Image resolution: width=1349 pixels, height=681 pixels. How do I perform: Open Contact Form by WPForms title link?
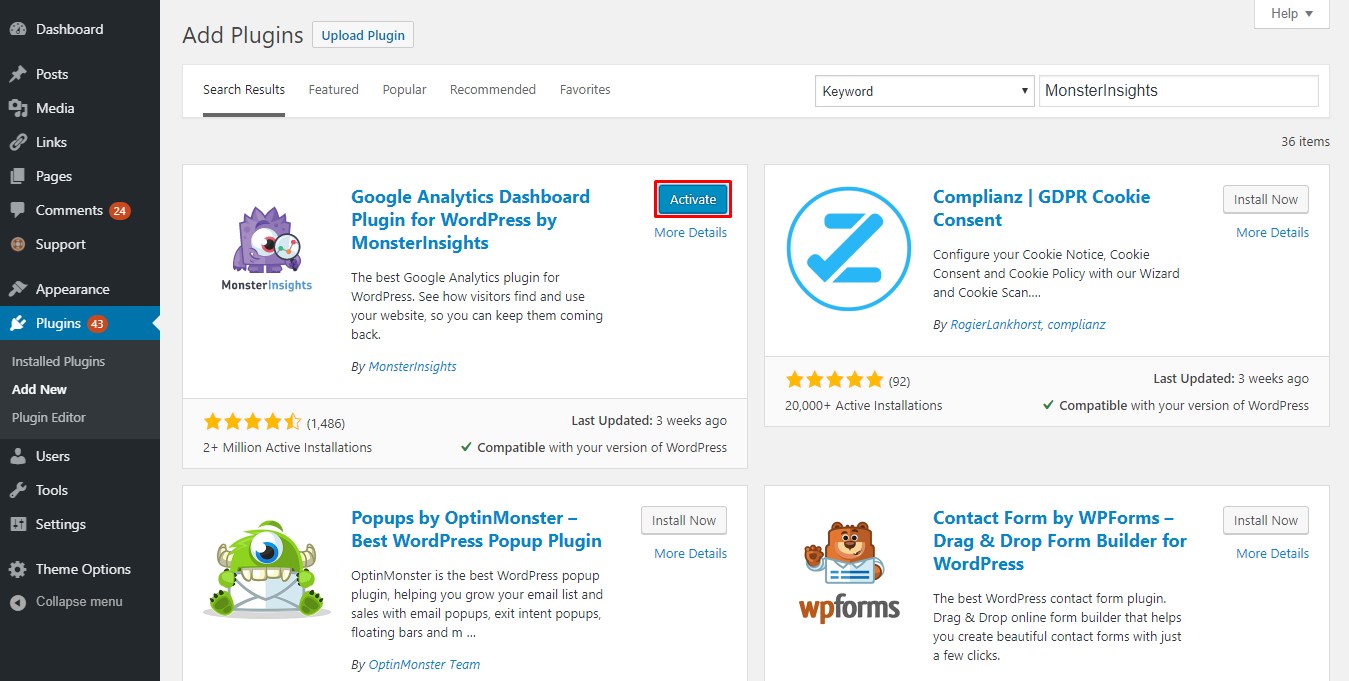tap(1060, 541)
